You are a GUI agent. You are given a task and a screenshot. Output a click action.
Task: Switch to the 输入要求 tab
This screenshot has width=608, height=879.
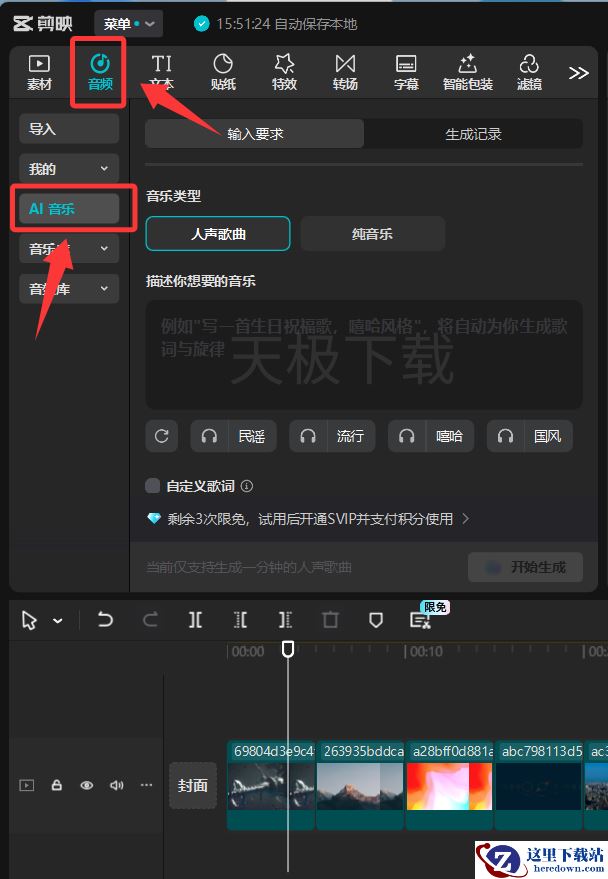(254, 134)
